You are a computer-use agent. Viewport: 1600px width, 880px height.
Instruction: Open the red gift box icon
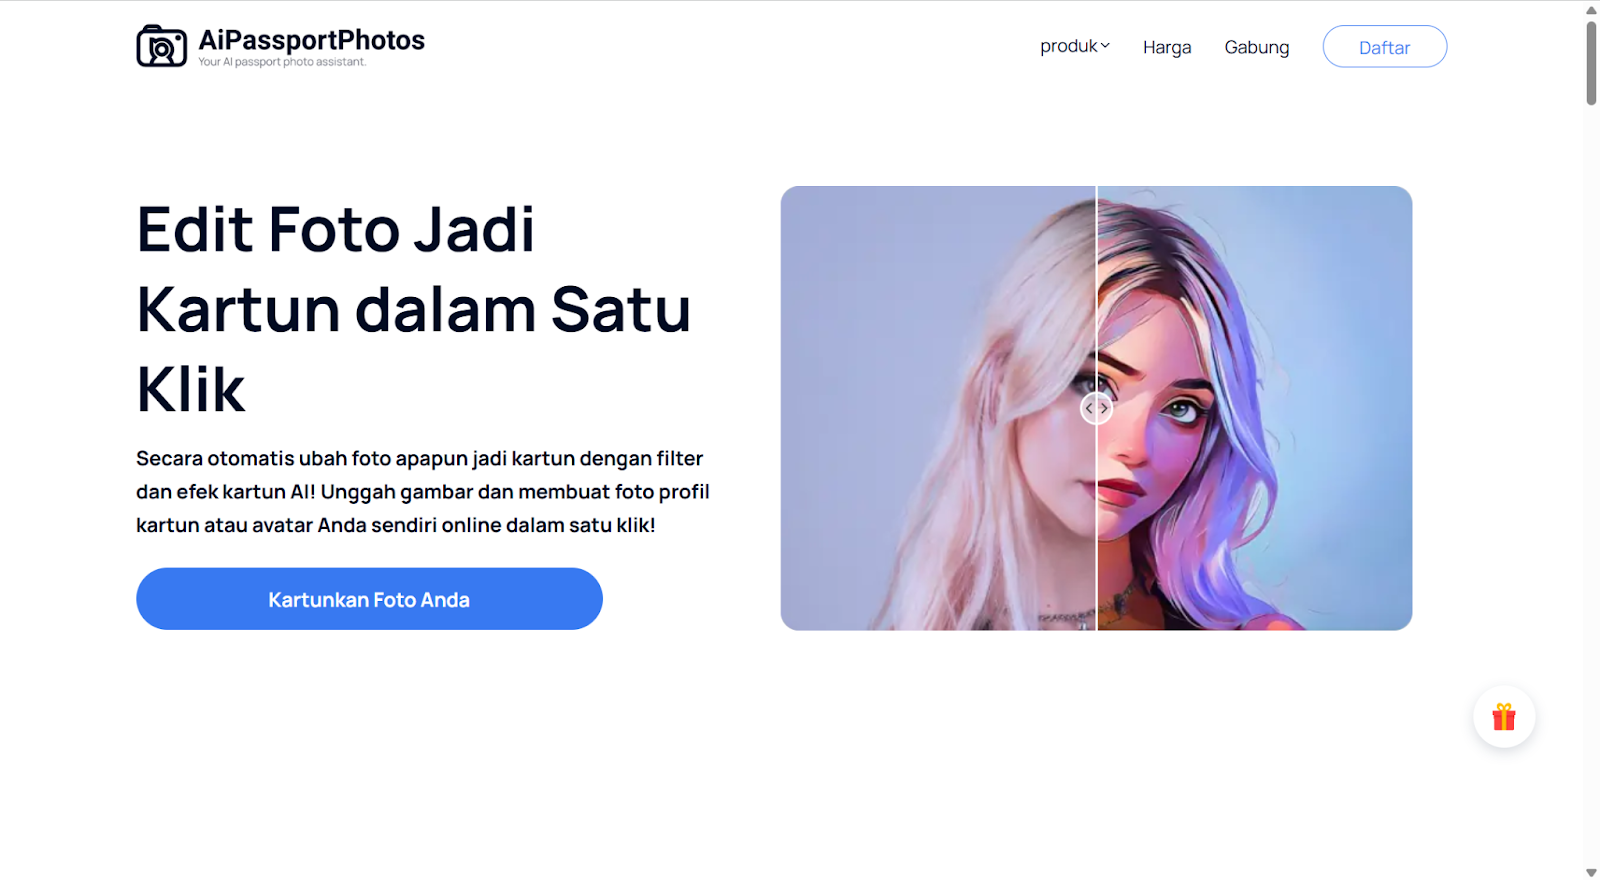pyautogui.click(x=1504, y=717)
